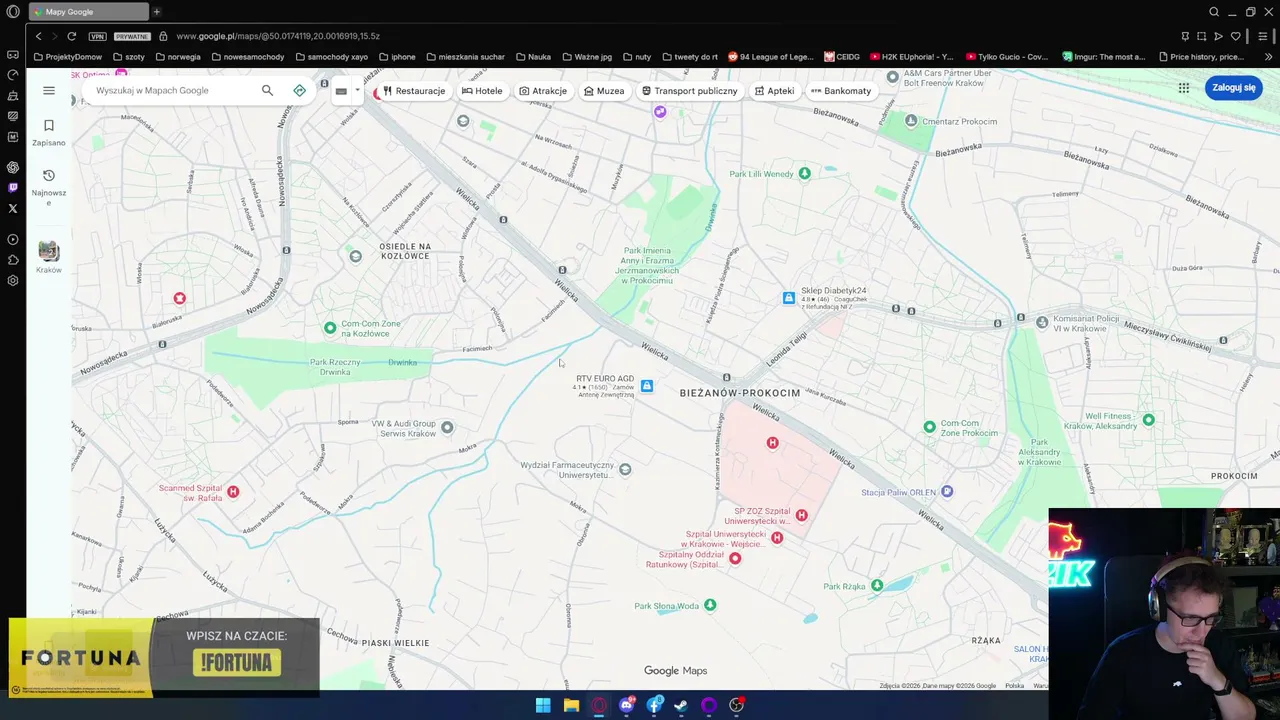Viewport: 1280px width, 720px height.
Task: Click the browser back arrow
Action: click(38, 36)
